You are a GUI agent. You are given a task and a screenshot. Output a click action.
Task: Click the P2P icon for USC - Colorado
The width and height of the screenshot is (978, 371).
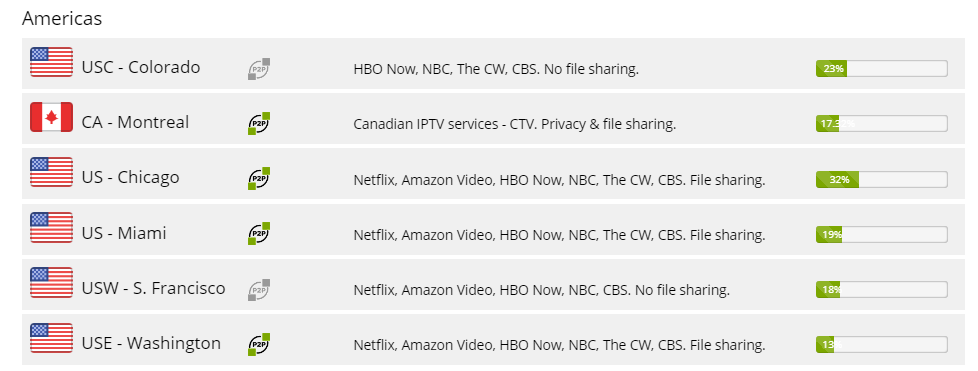(x=259, y=69)
